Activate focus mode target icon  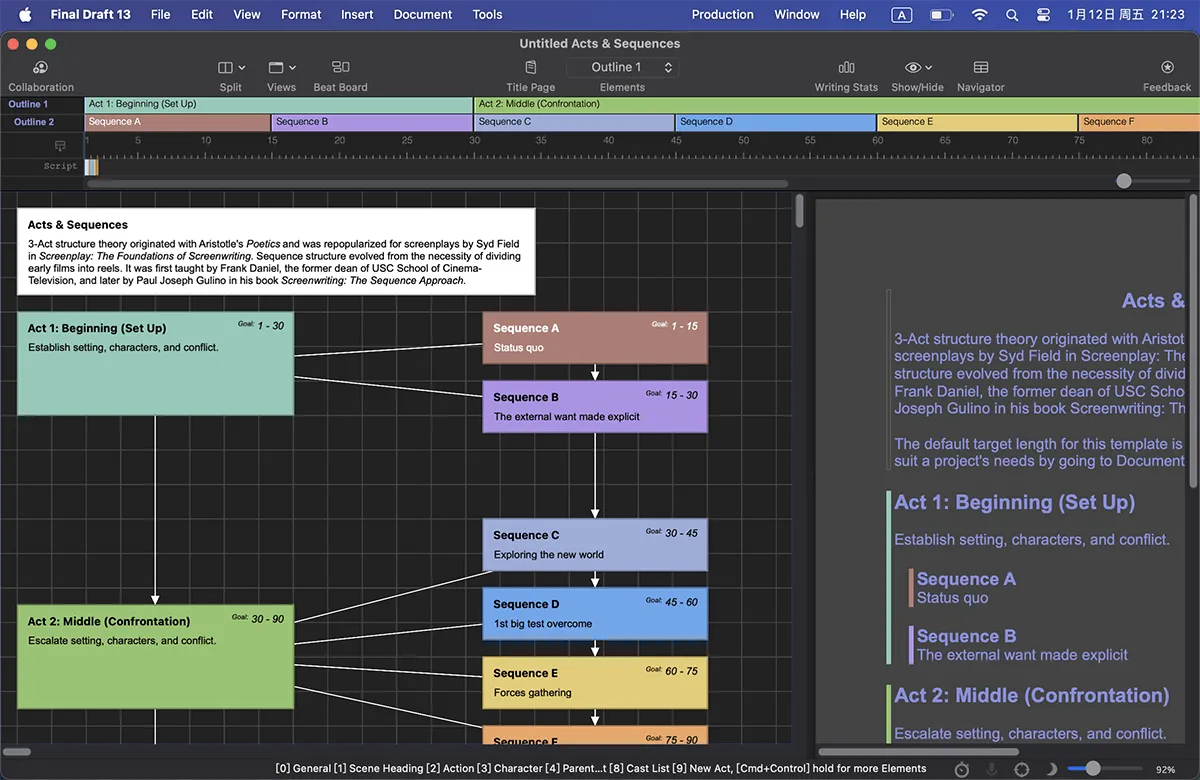click(1021, 769)
